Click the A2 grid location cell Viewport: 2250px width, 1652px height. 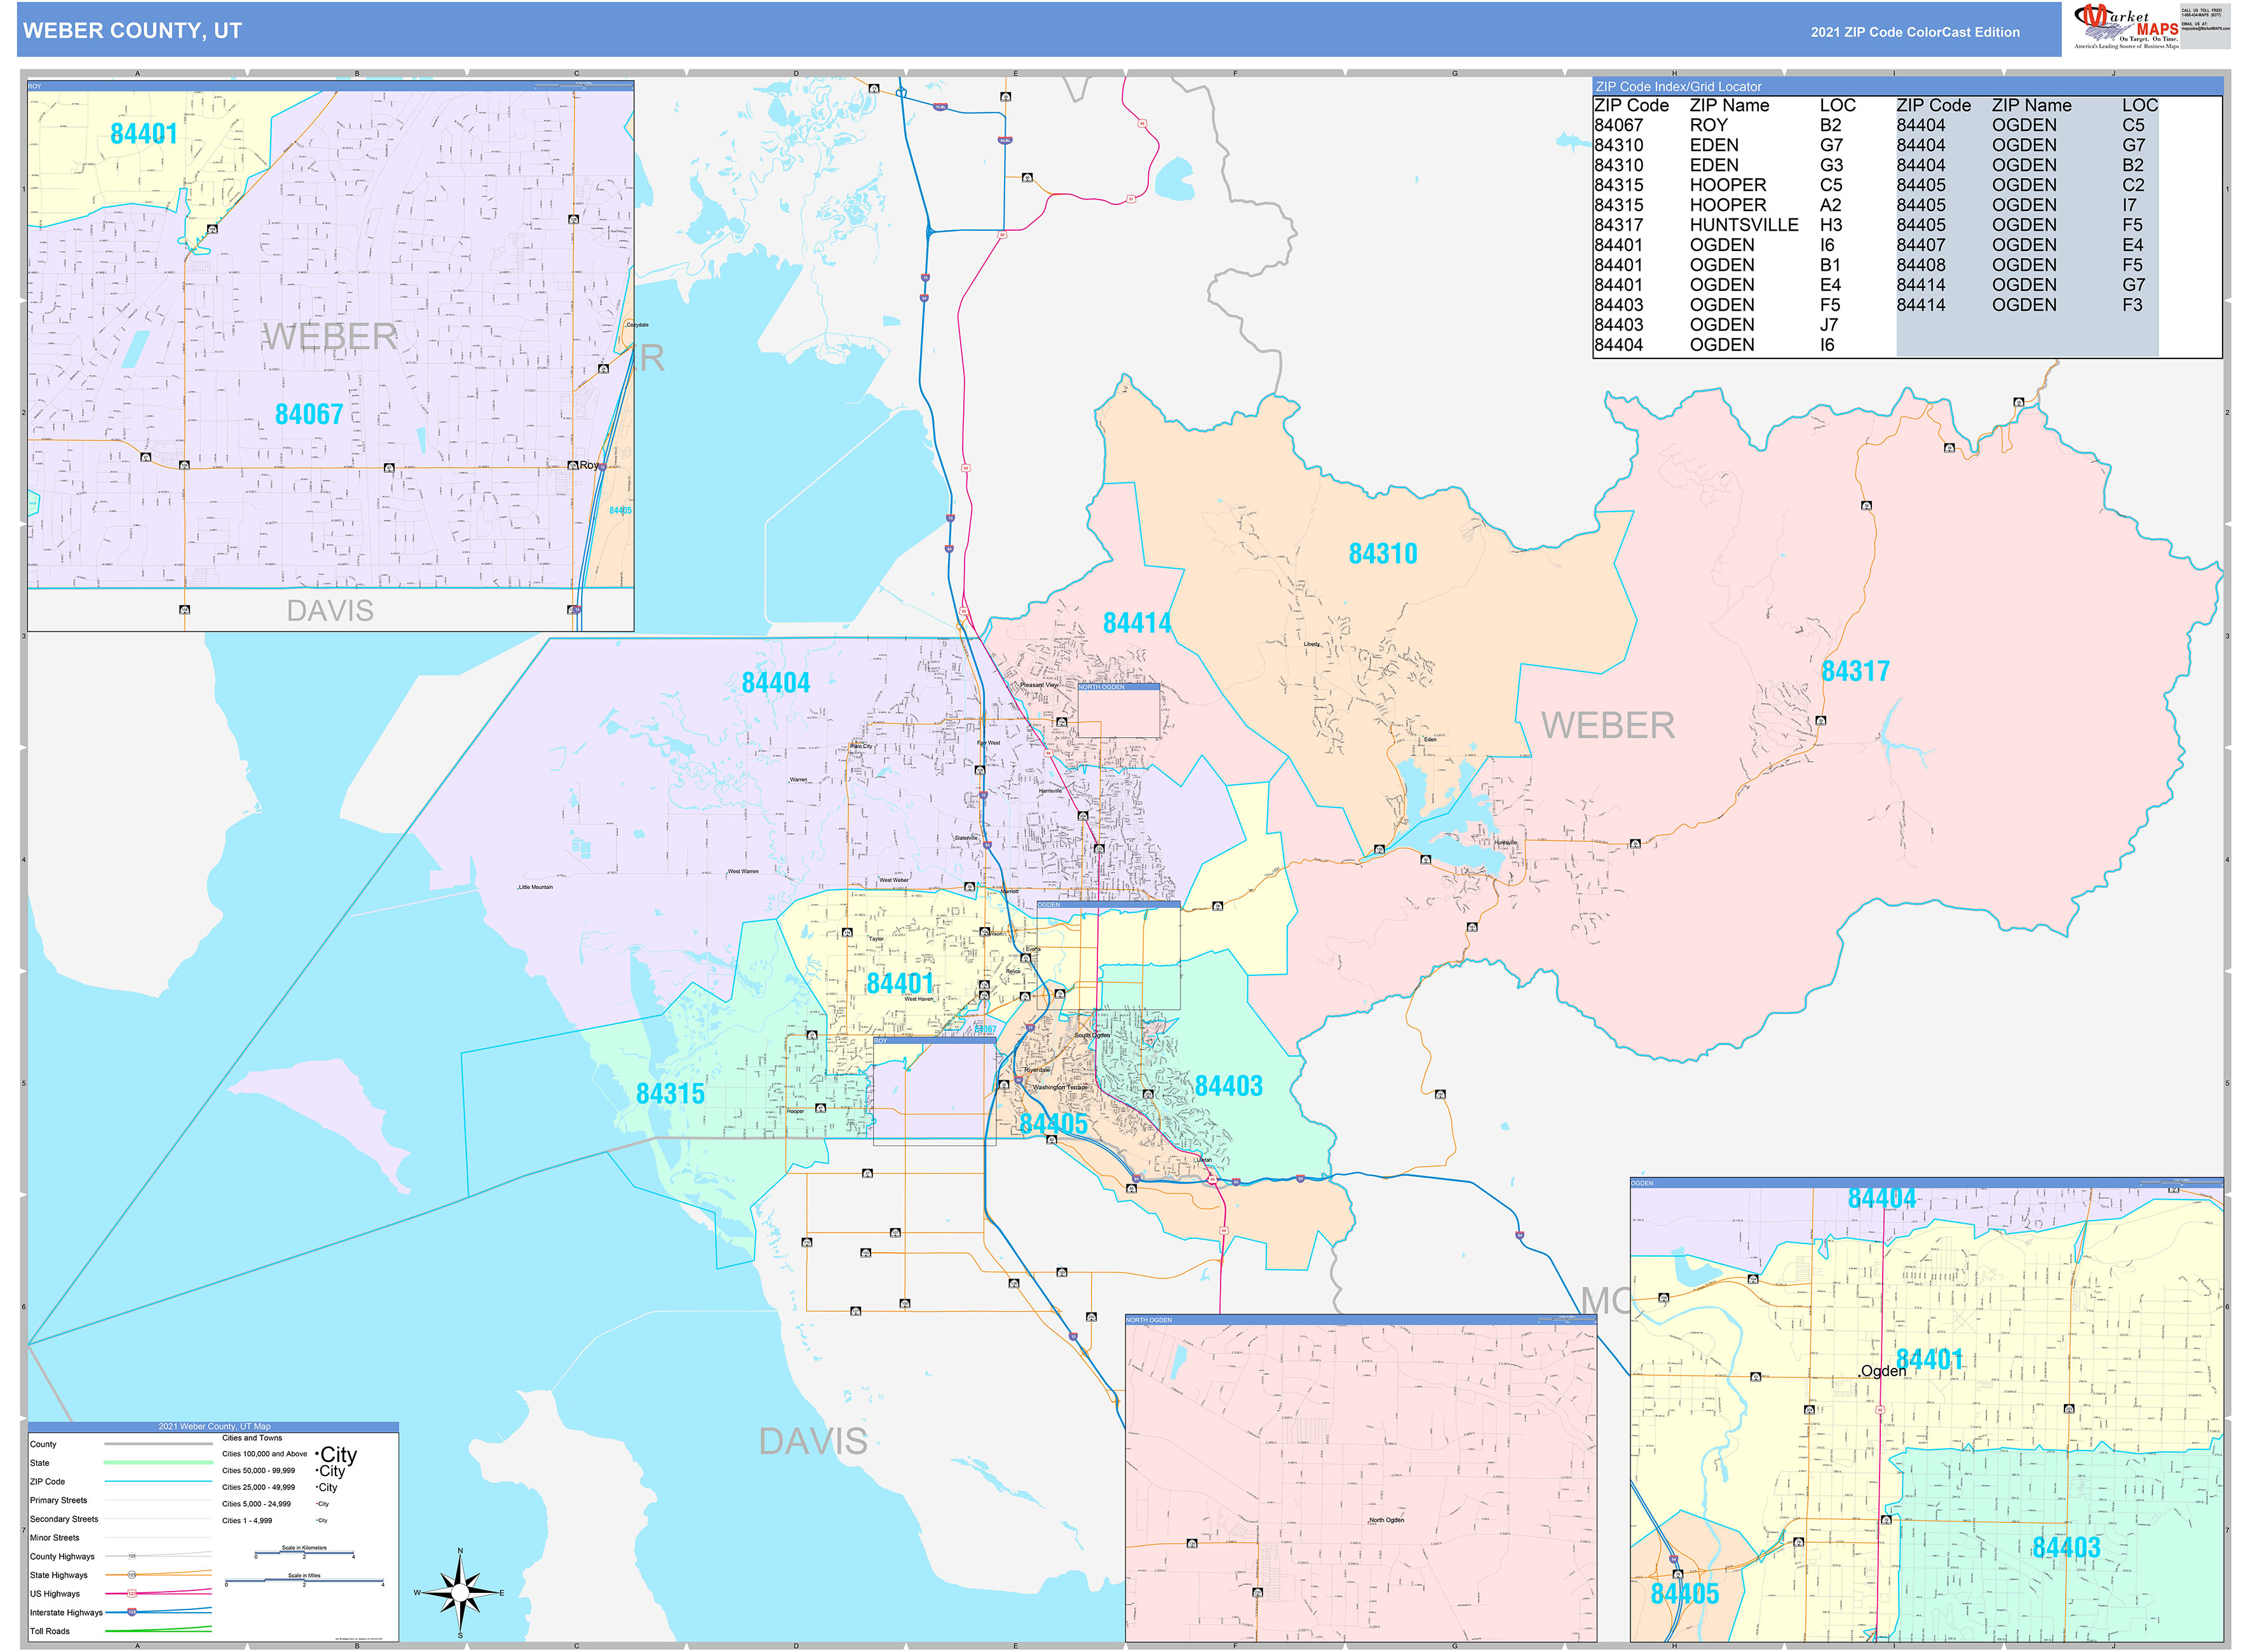[x=1830, y=205]
